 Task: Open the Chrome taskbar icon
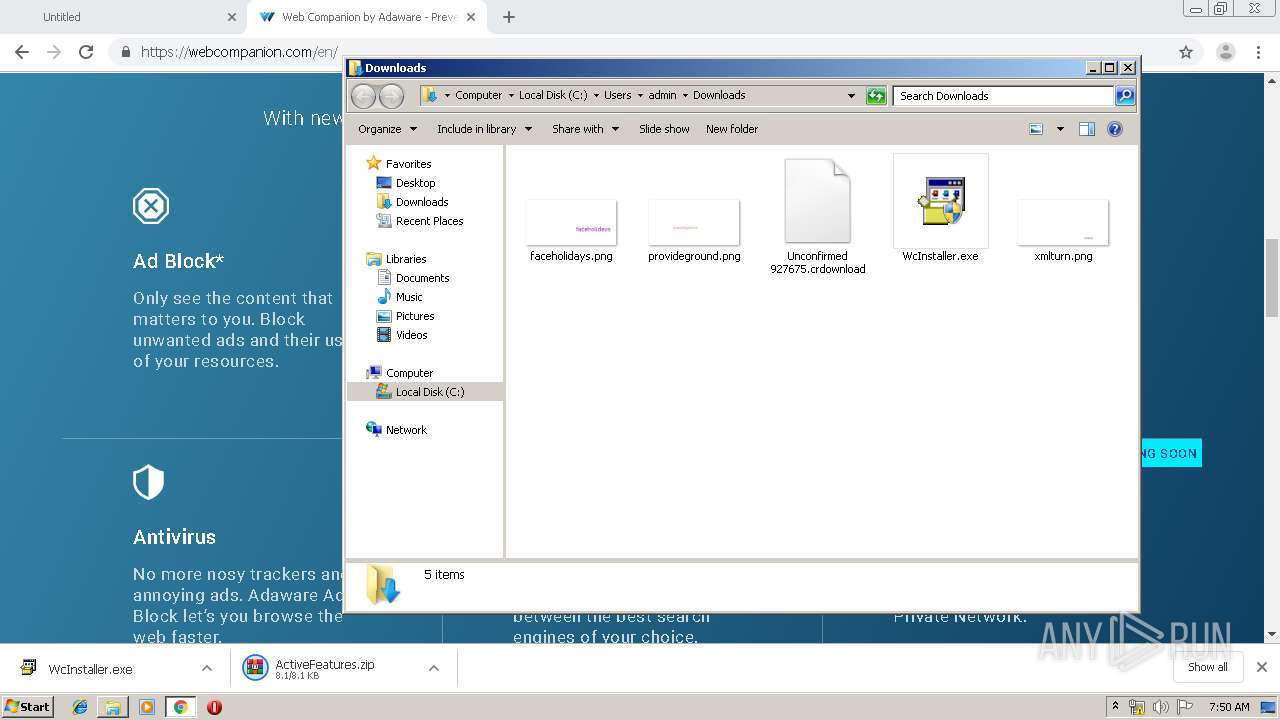(x=180, y=707)
